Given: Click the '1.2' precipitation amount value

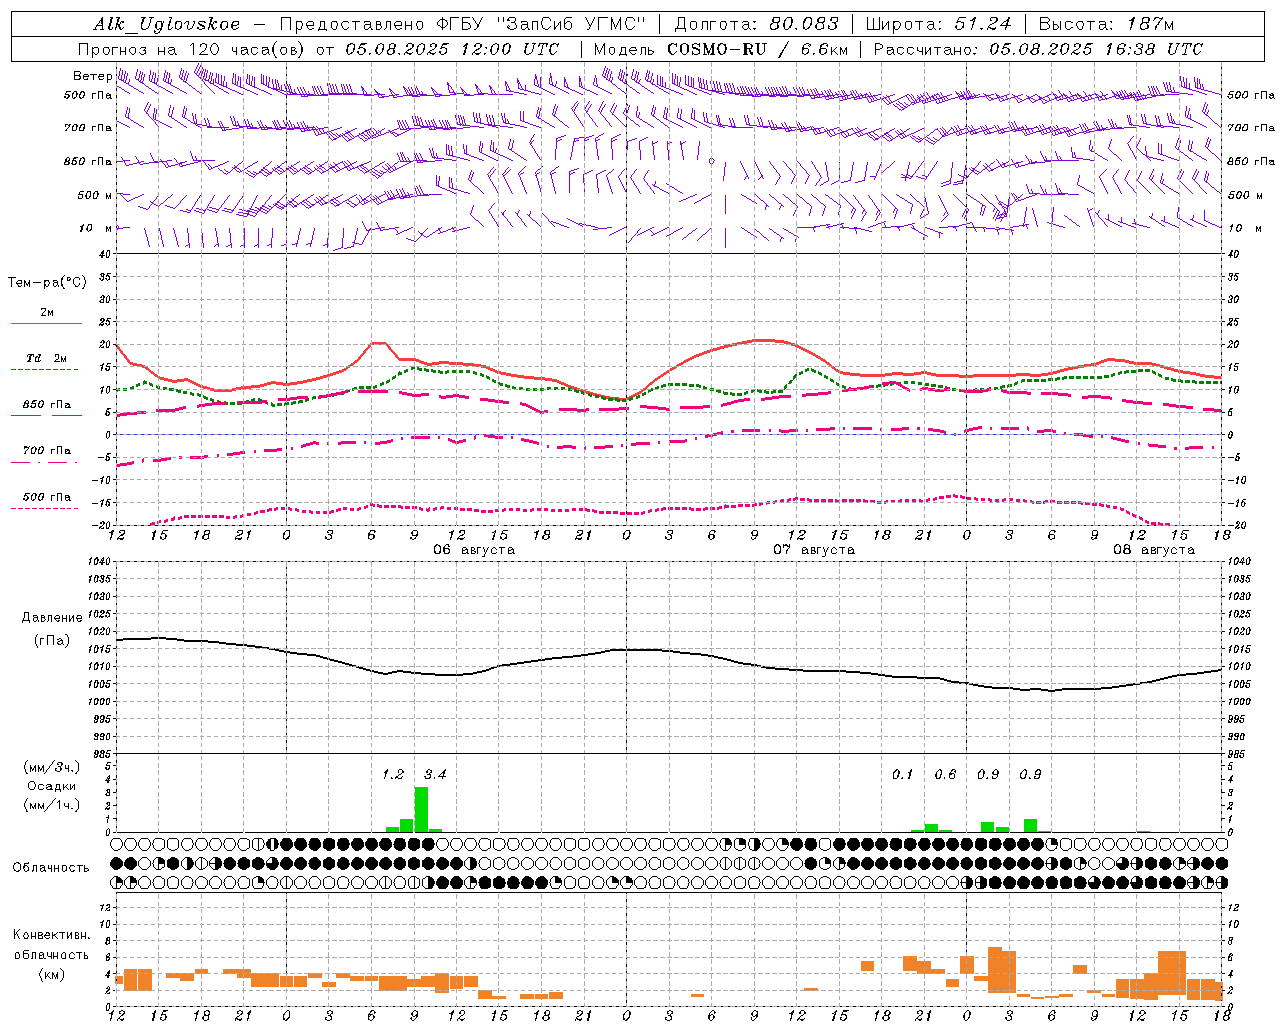Looking at the screenshot, I should pyautogui.click(x=393, y=774).
